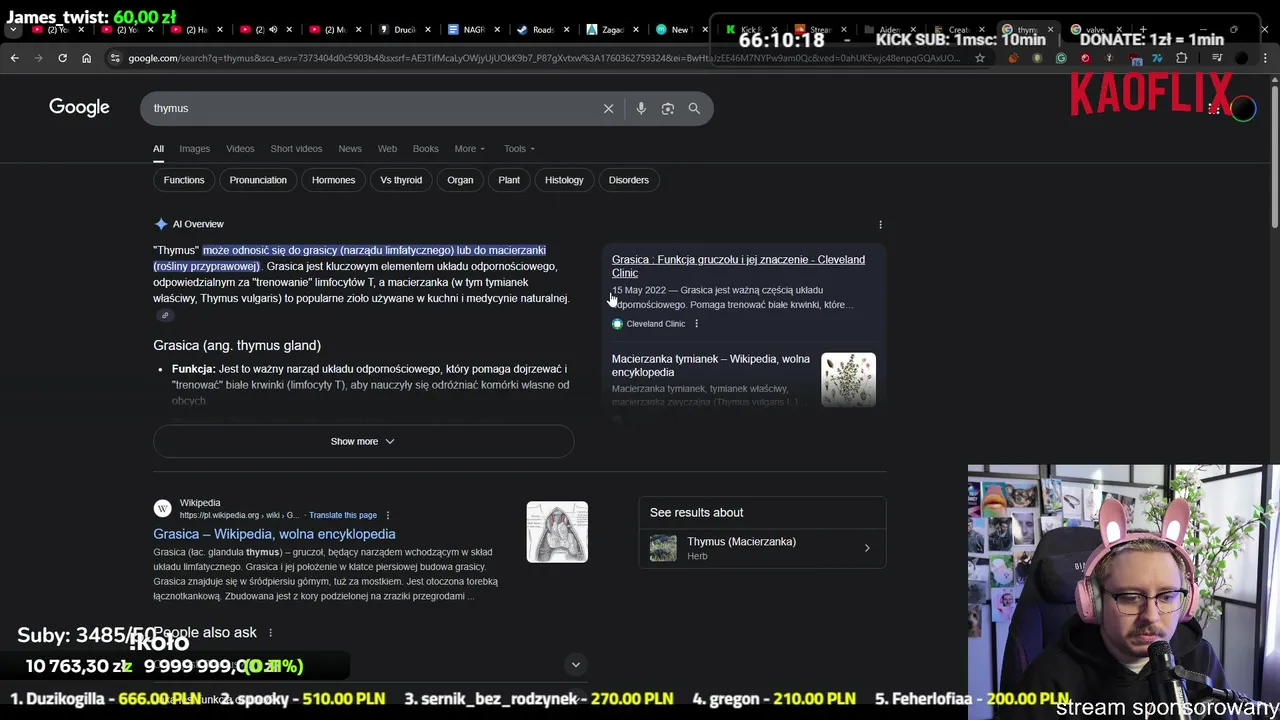Open AI Overview three-dot options
Screen dimensions: 1280x720
click(880, 224)
